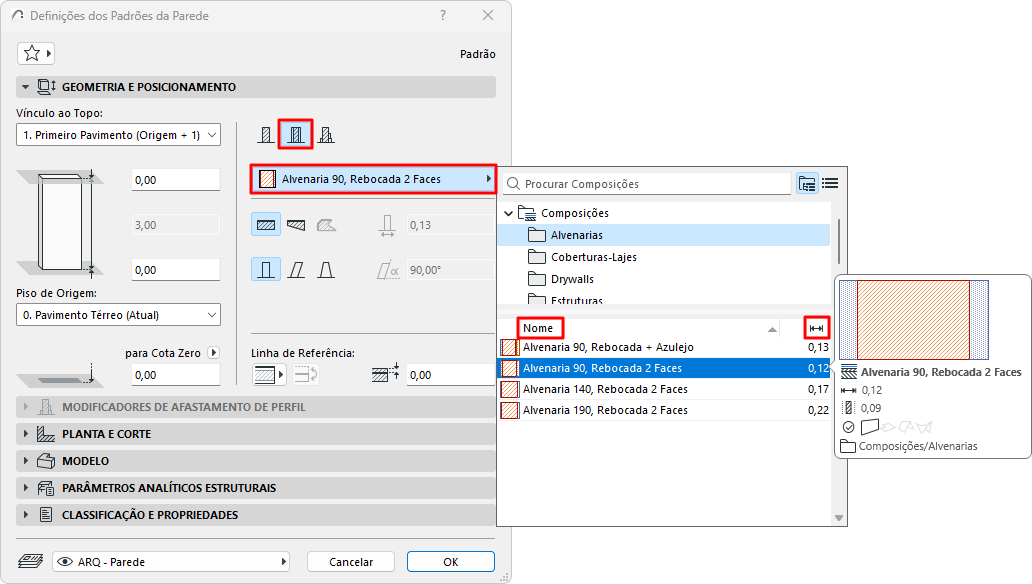Switch composite list to folder view
Image resolution: width=1032 pixels, height=584 pixels.
pos(807,183)
